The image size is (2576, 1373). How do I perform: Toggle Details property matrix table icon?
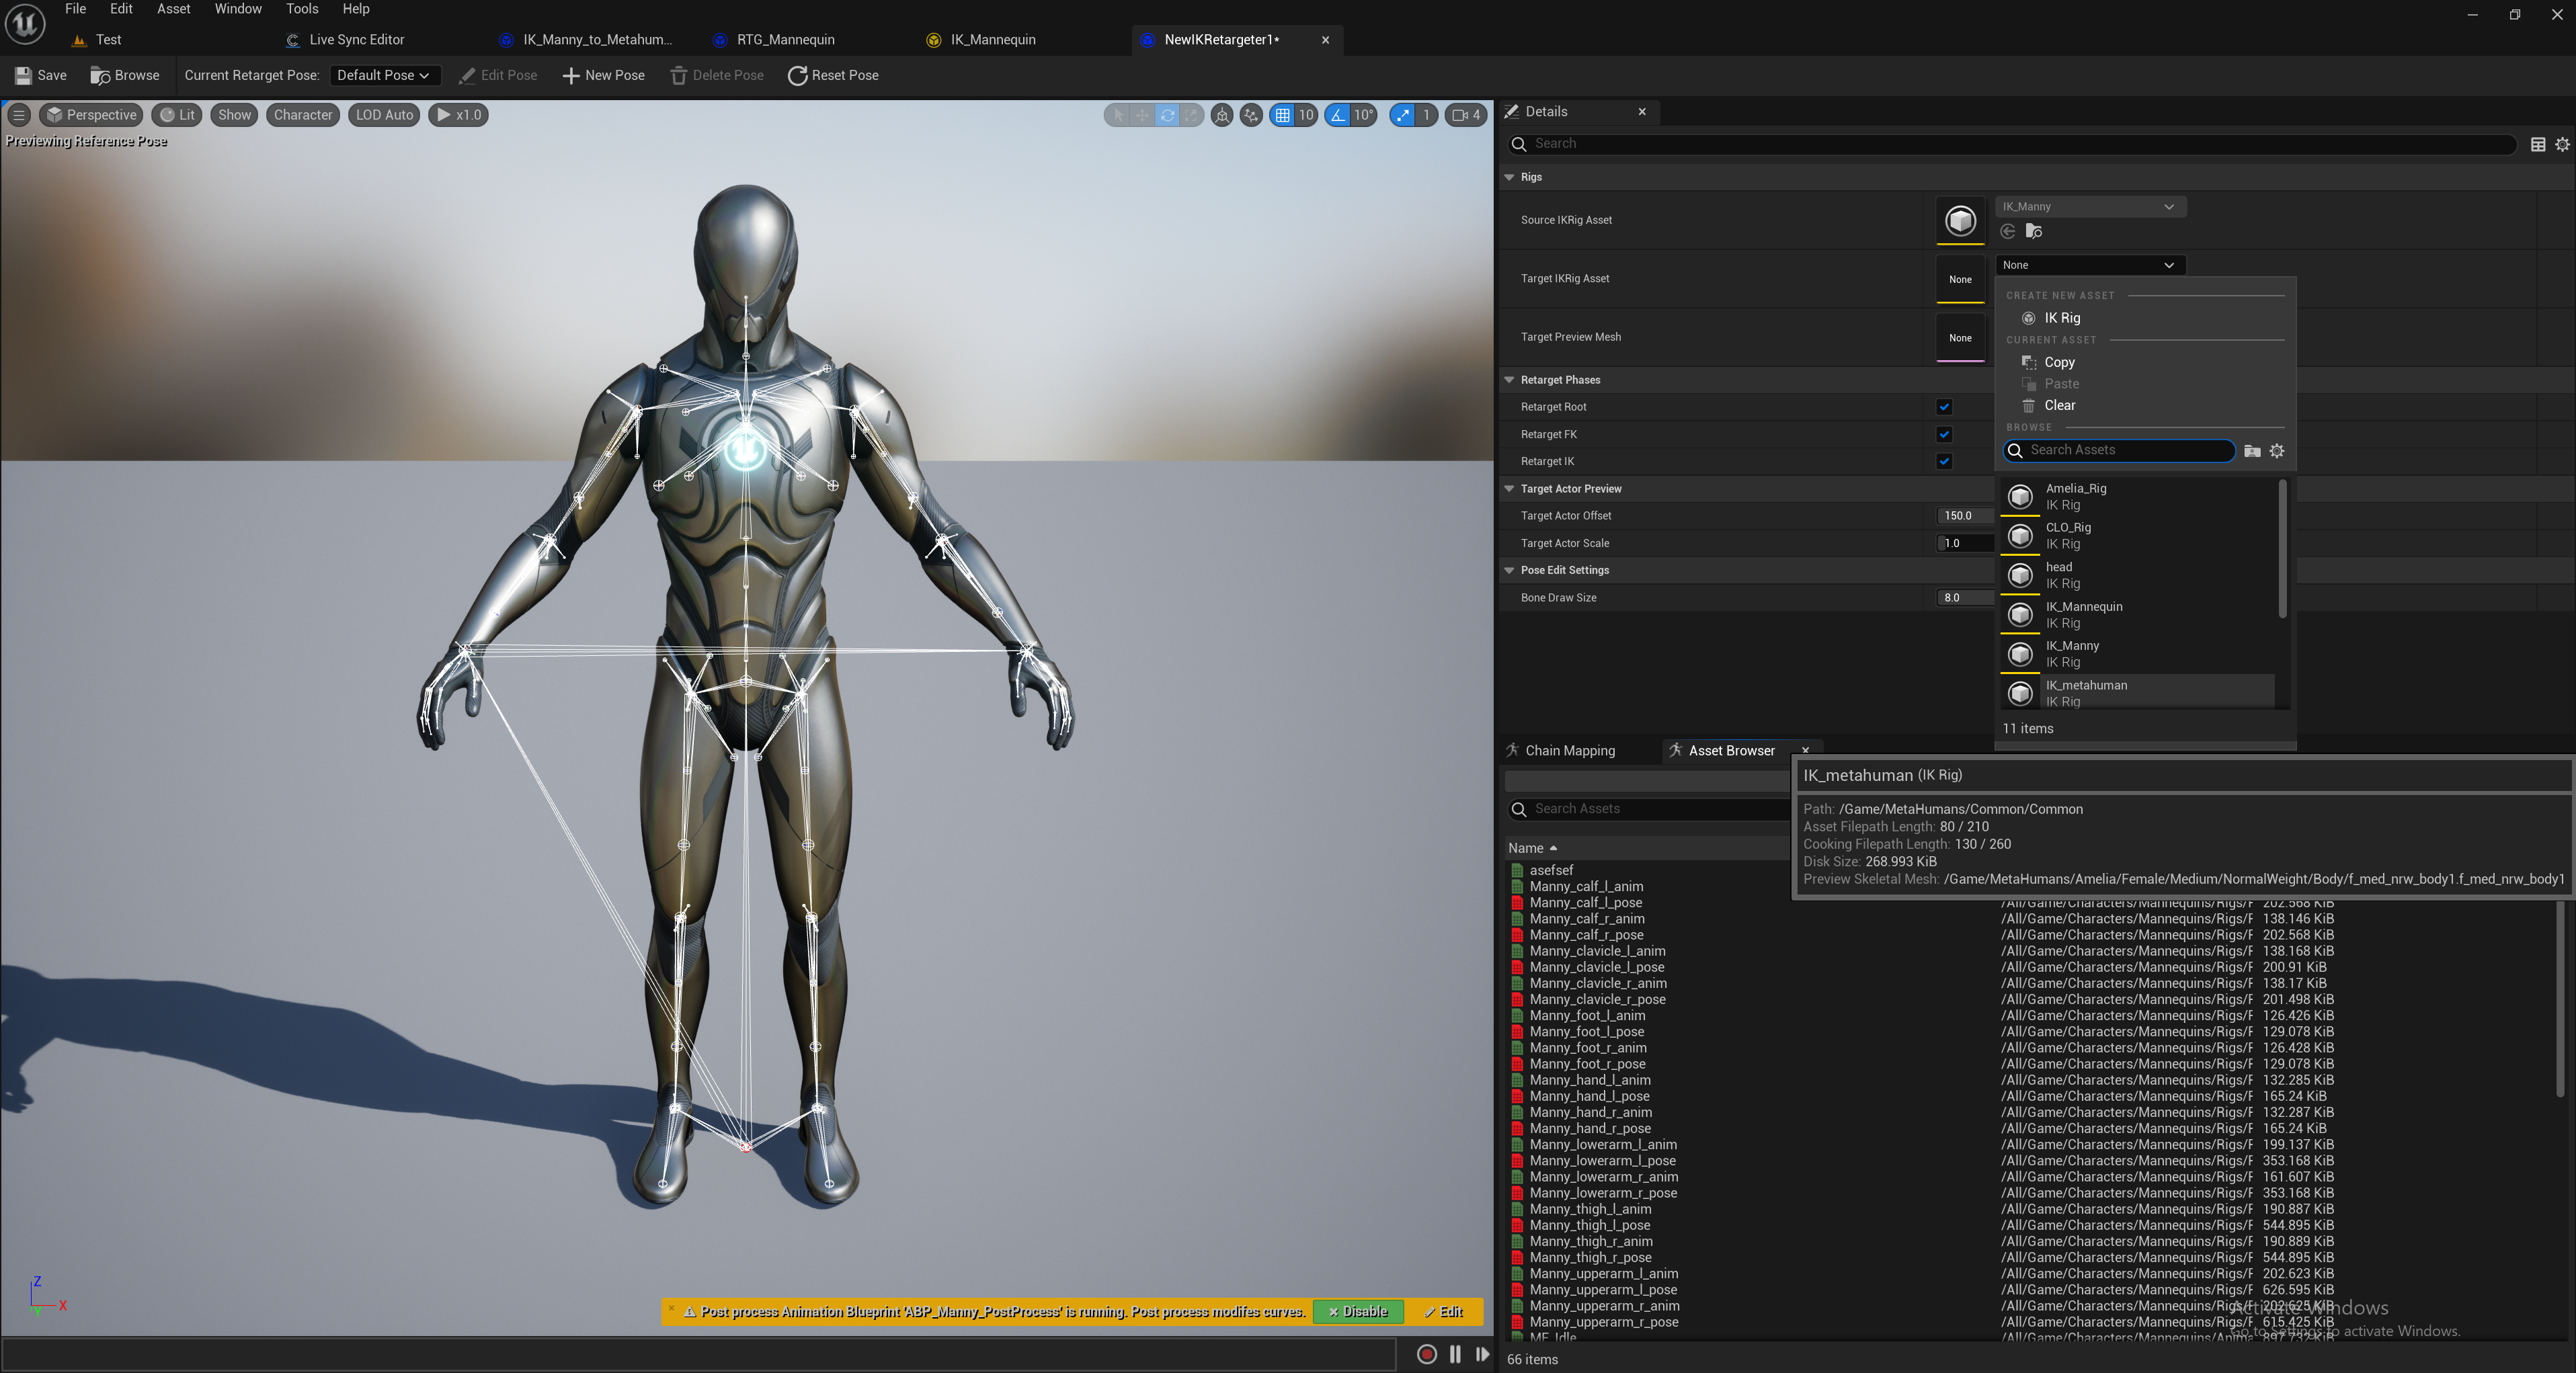tap(2537, 145)
